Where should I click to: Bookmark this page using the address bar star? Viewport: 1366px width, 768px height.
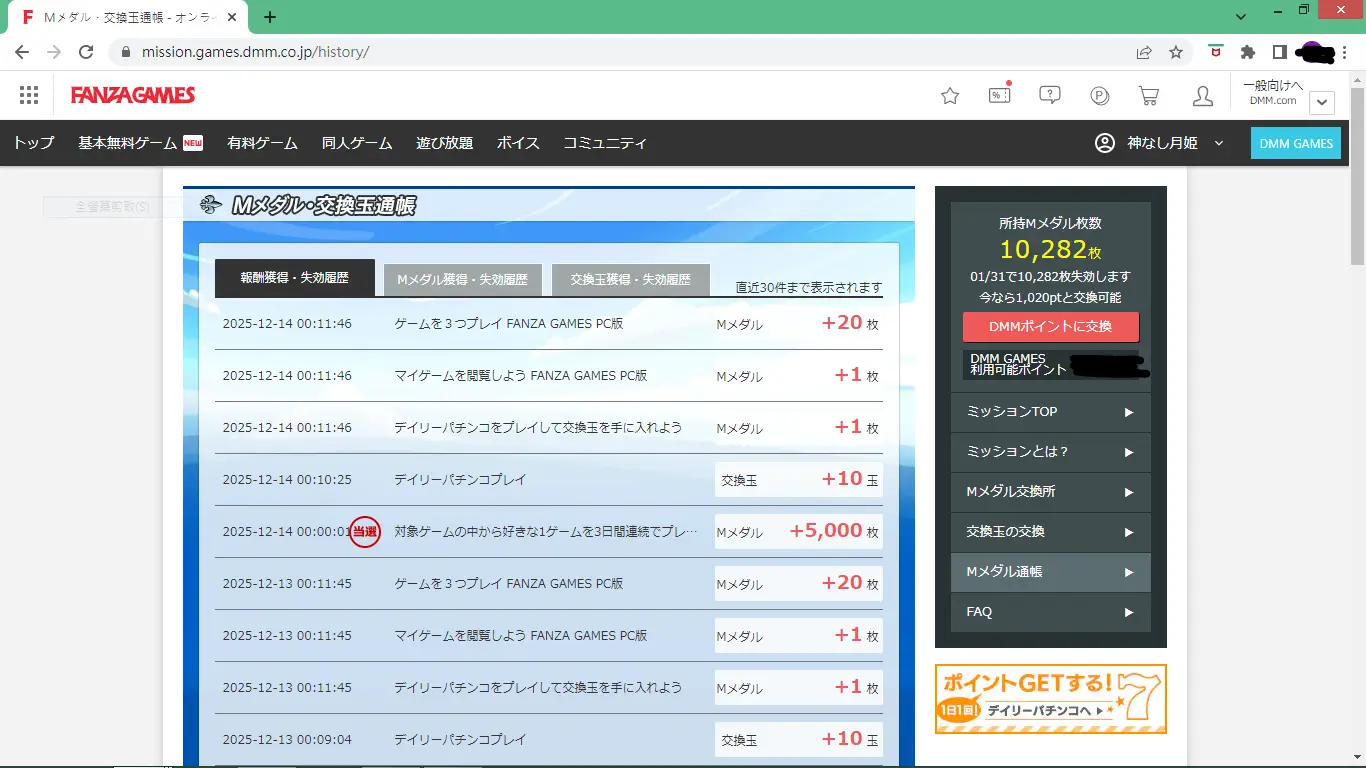pos(1176,52)
